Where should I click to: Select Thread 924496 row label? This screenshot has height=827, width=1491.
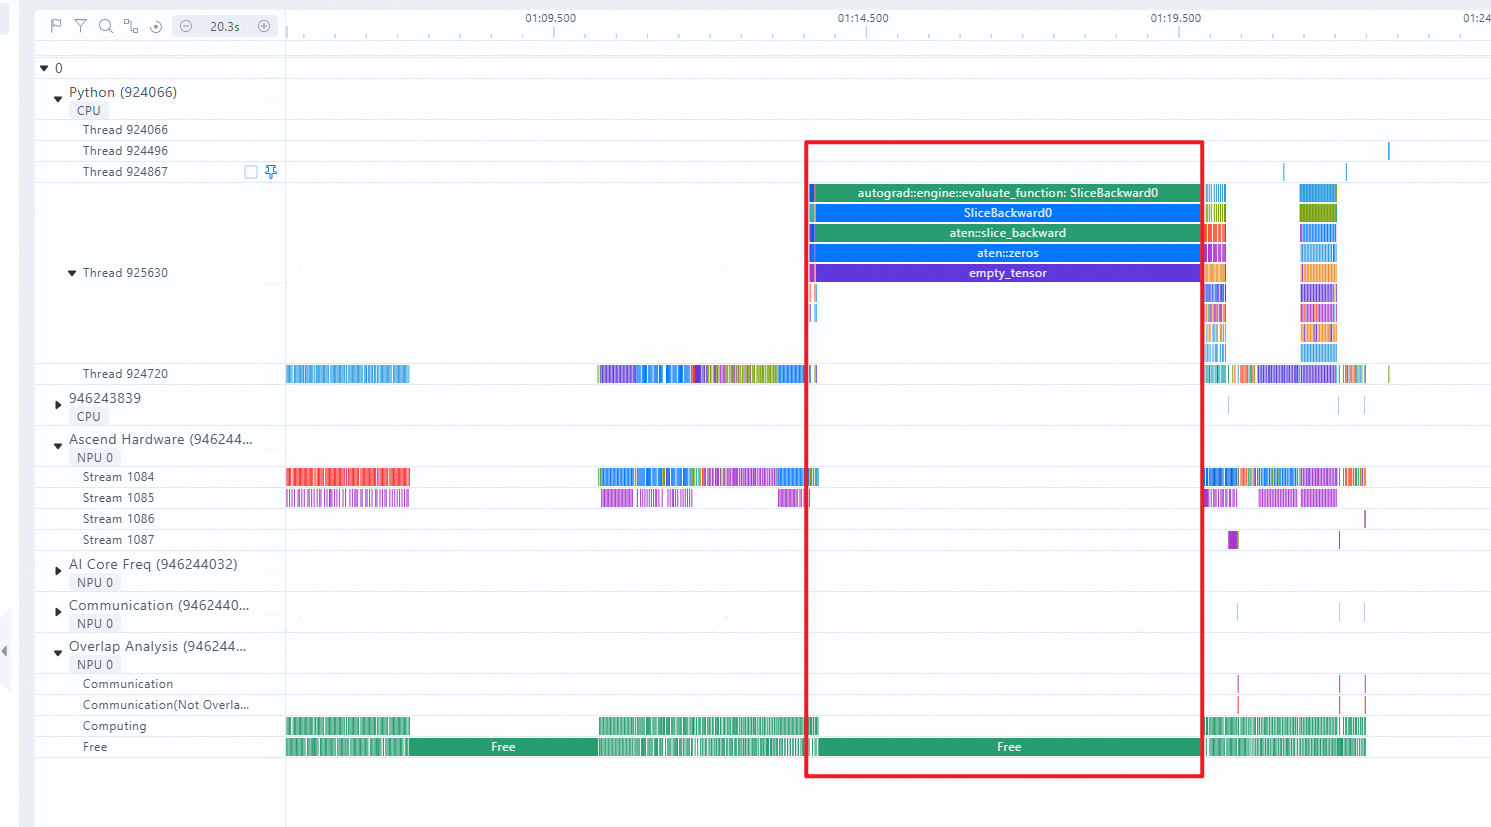click(x=125, y=151)
